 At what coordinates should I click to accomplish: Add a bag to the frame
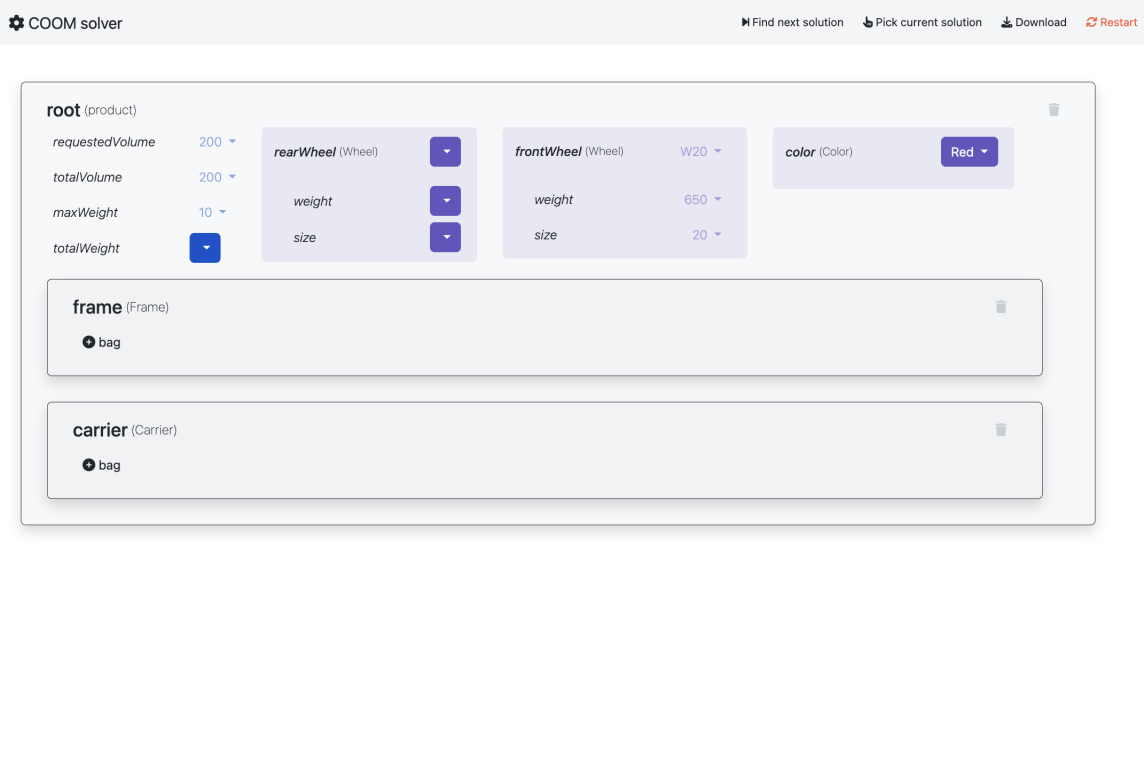[x=101, y=342]
